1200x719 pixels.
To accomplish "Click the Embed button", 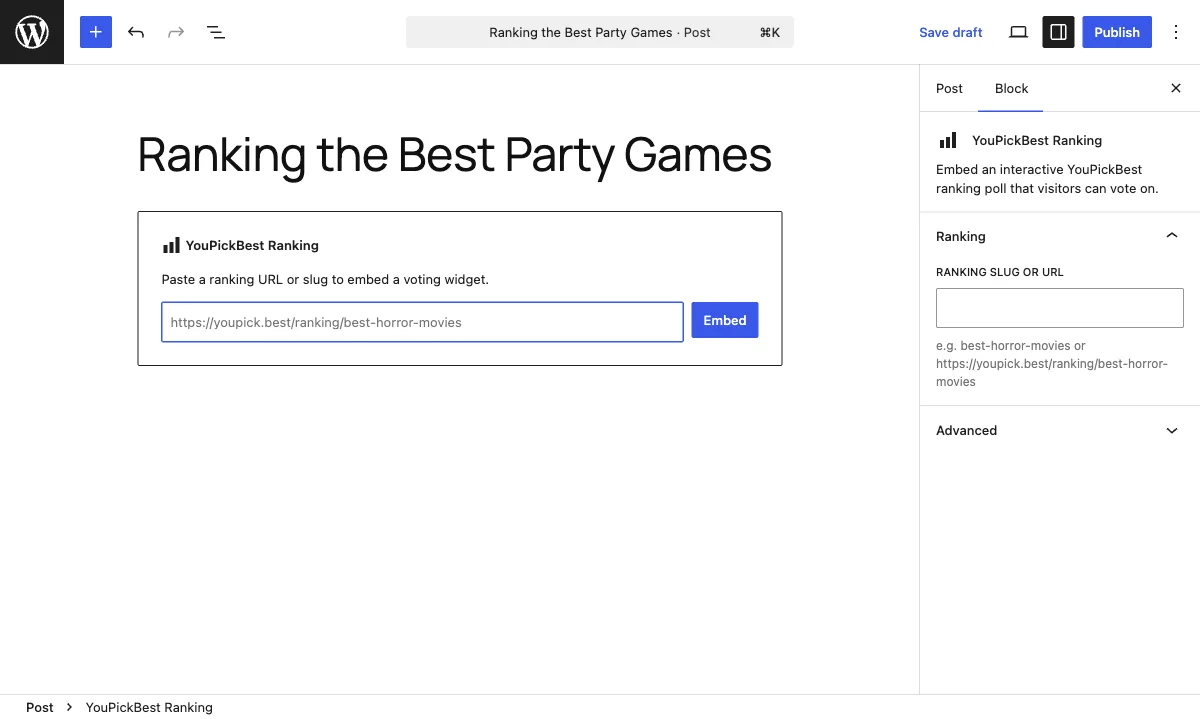I will pyautogui.click(x=725, y=320).
